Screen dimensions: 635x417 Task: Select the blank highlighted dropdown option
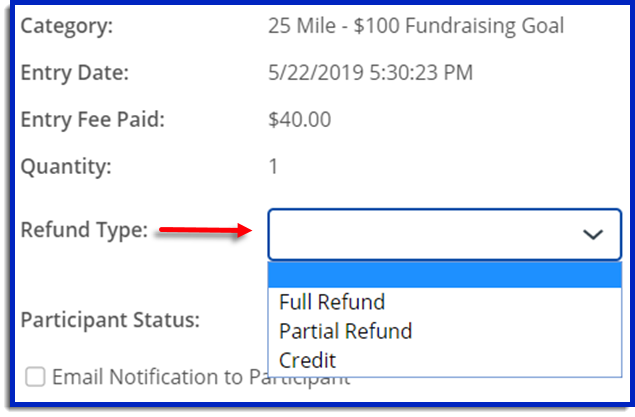pos(444,275)
